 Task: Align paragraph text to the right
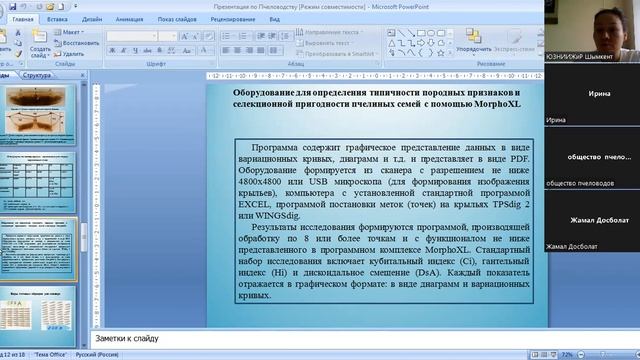(x=249, y=51)
